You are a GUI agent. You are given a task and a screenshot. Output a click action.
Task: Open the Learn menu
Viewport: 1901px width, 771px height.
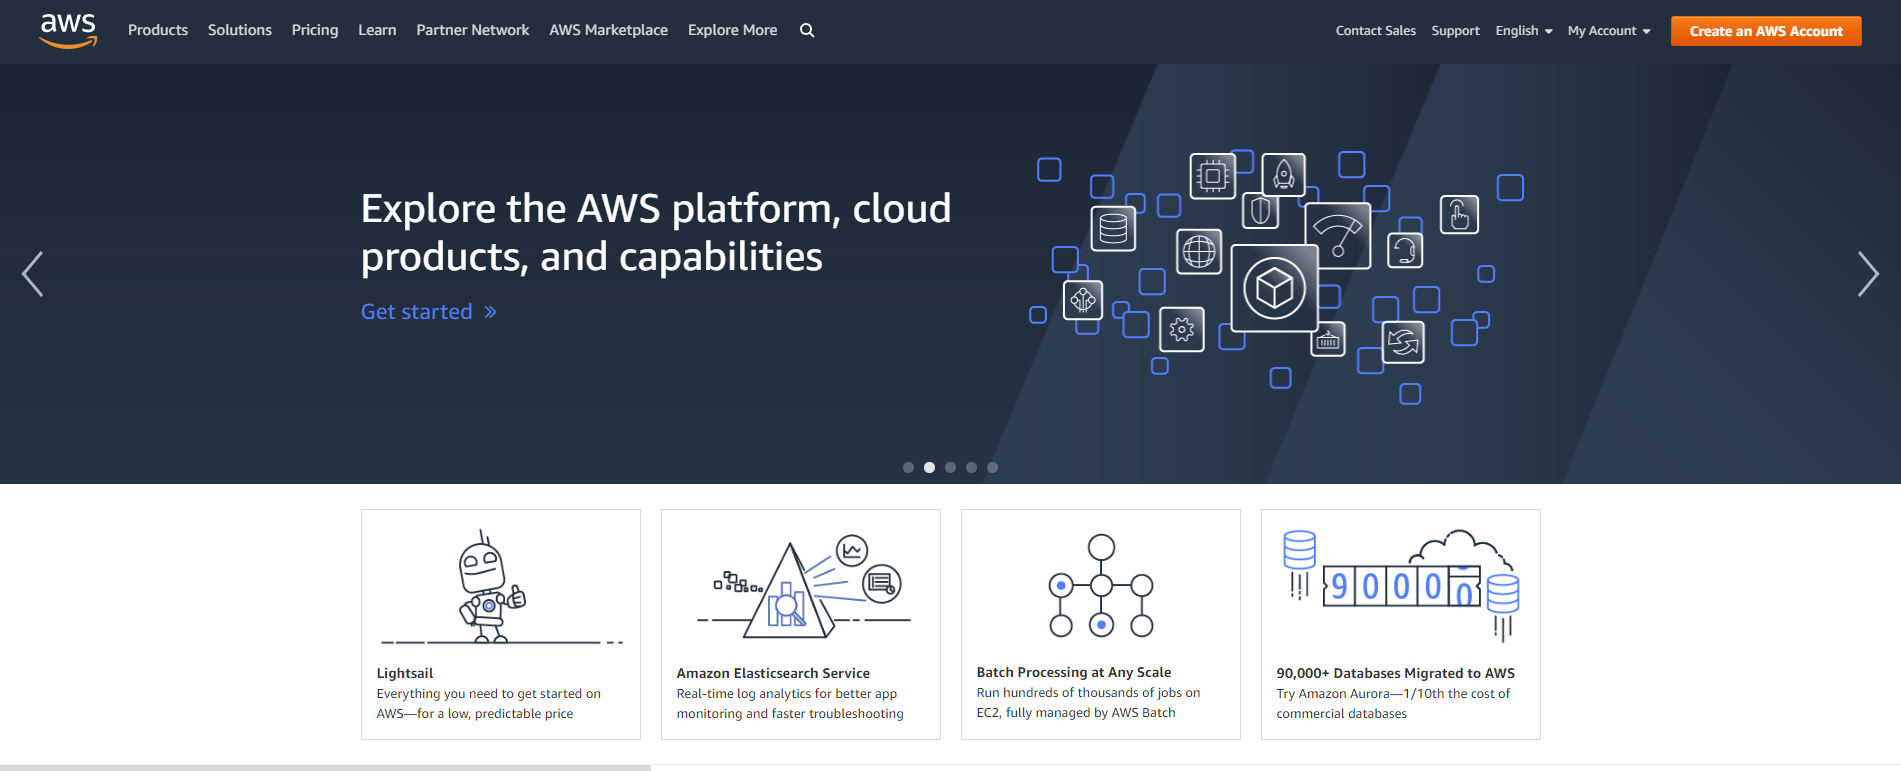pyautogui.click(x=377, y=30)
